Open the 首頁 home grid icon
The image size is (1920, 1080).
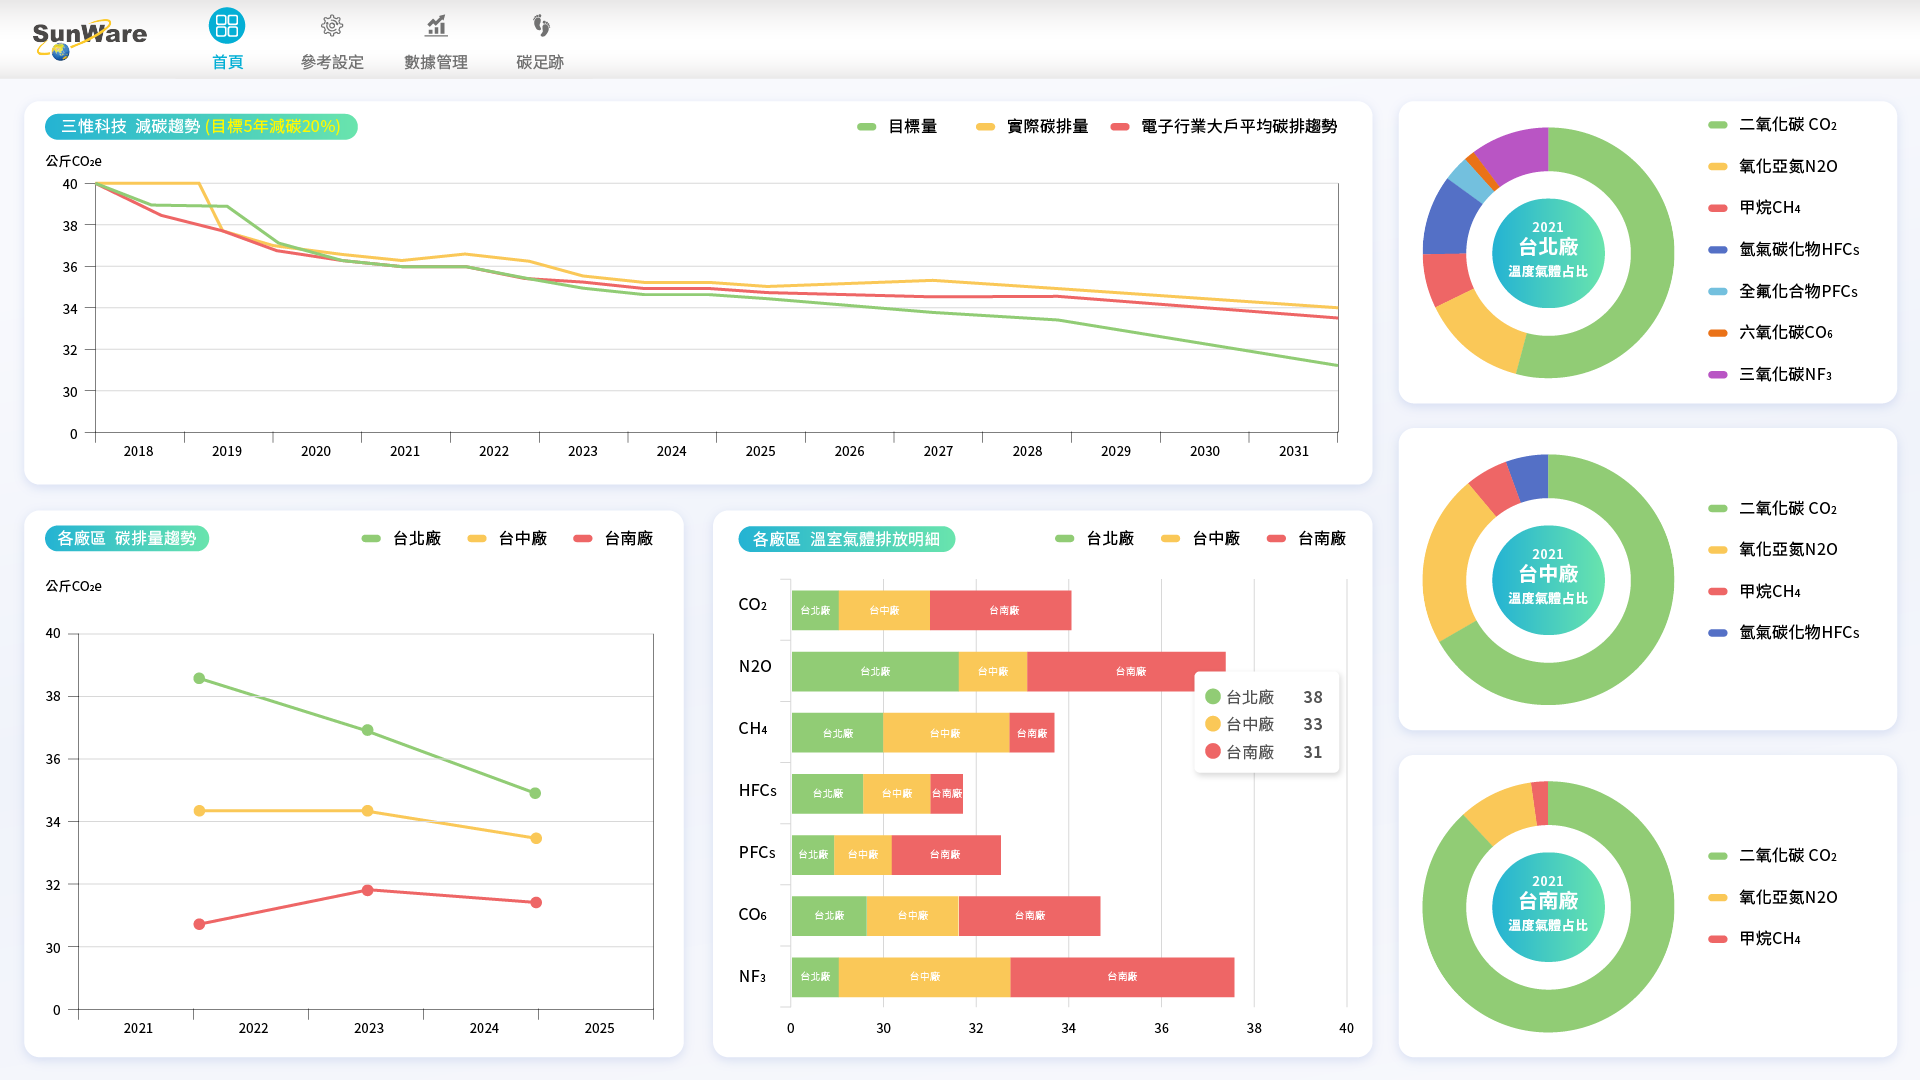pos(227,26)
